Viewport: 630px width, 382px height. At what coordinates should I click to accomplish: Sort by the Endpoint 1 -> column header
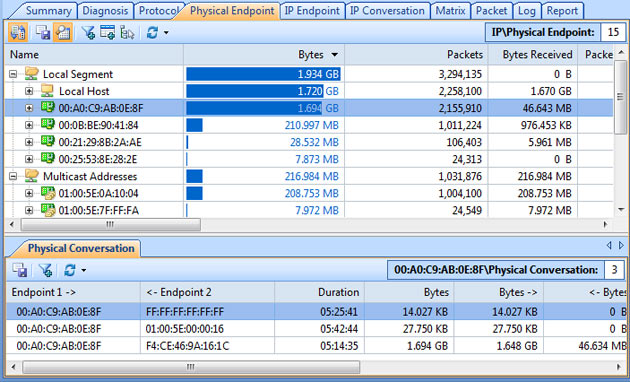pyautogui.click(x=73, y=292)
